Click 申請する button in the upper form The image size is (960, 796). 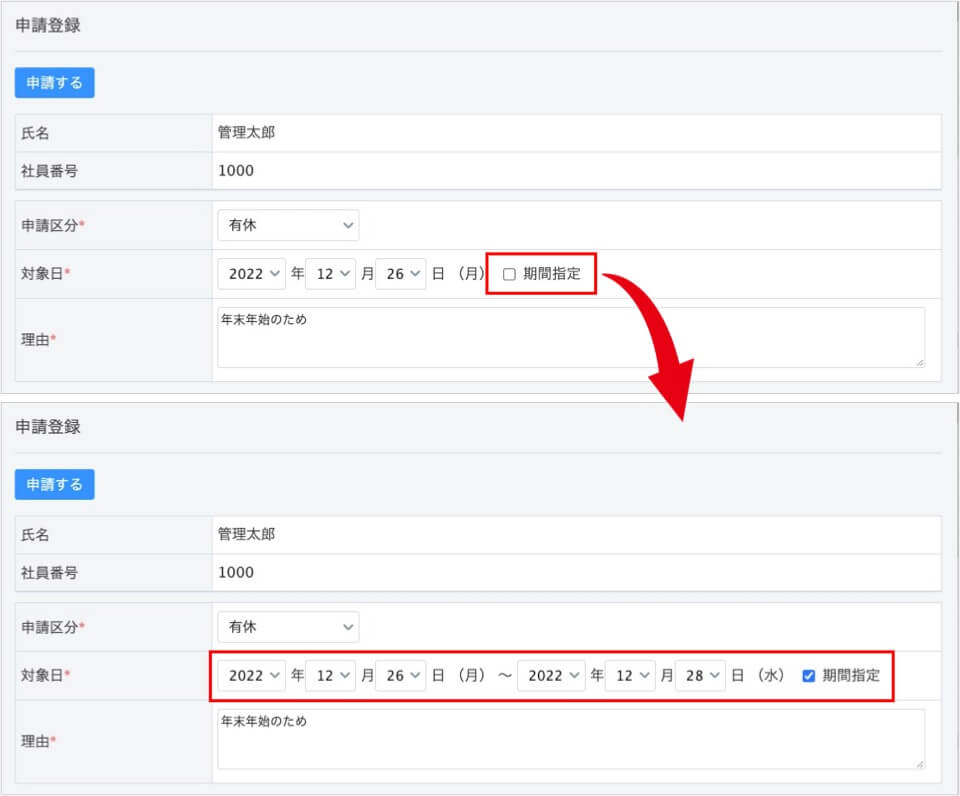(x=54, y=83)
